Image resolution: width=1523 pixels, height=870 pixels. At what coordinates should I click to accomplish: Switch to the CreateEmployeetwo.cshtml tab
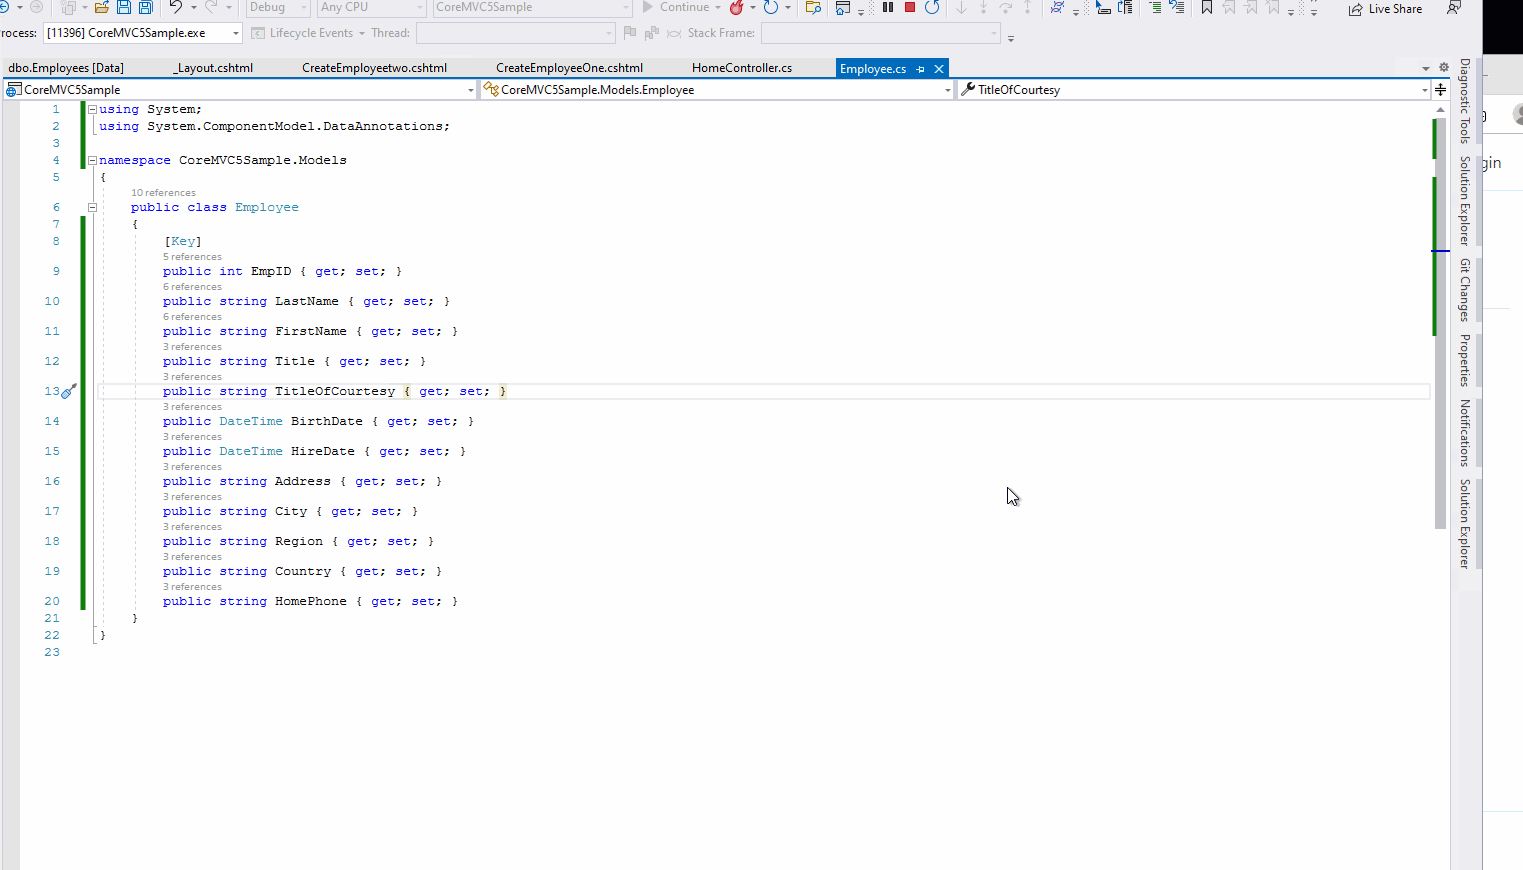[x=374, y=68]
